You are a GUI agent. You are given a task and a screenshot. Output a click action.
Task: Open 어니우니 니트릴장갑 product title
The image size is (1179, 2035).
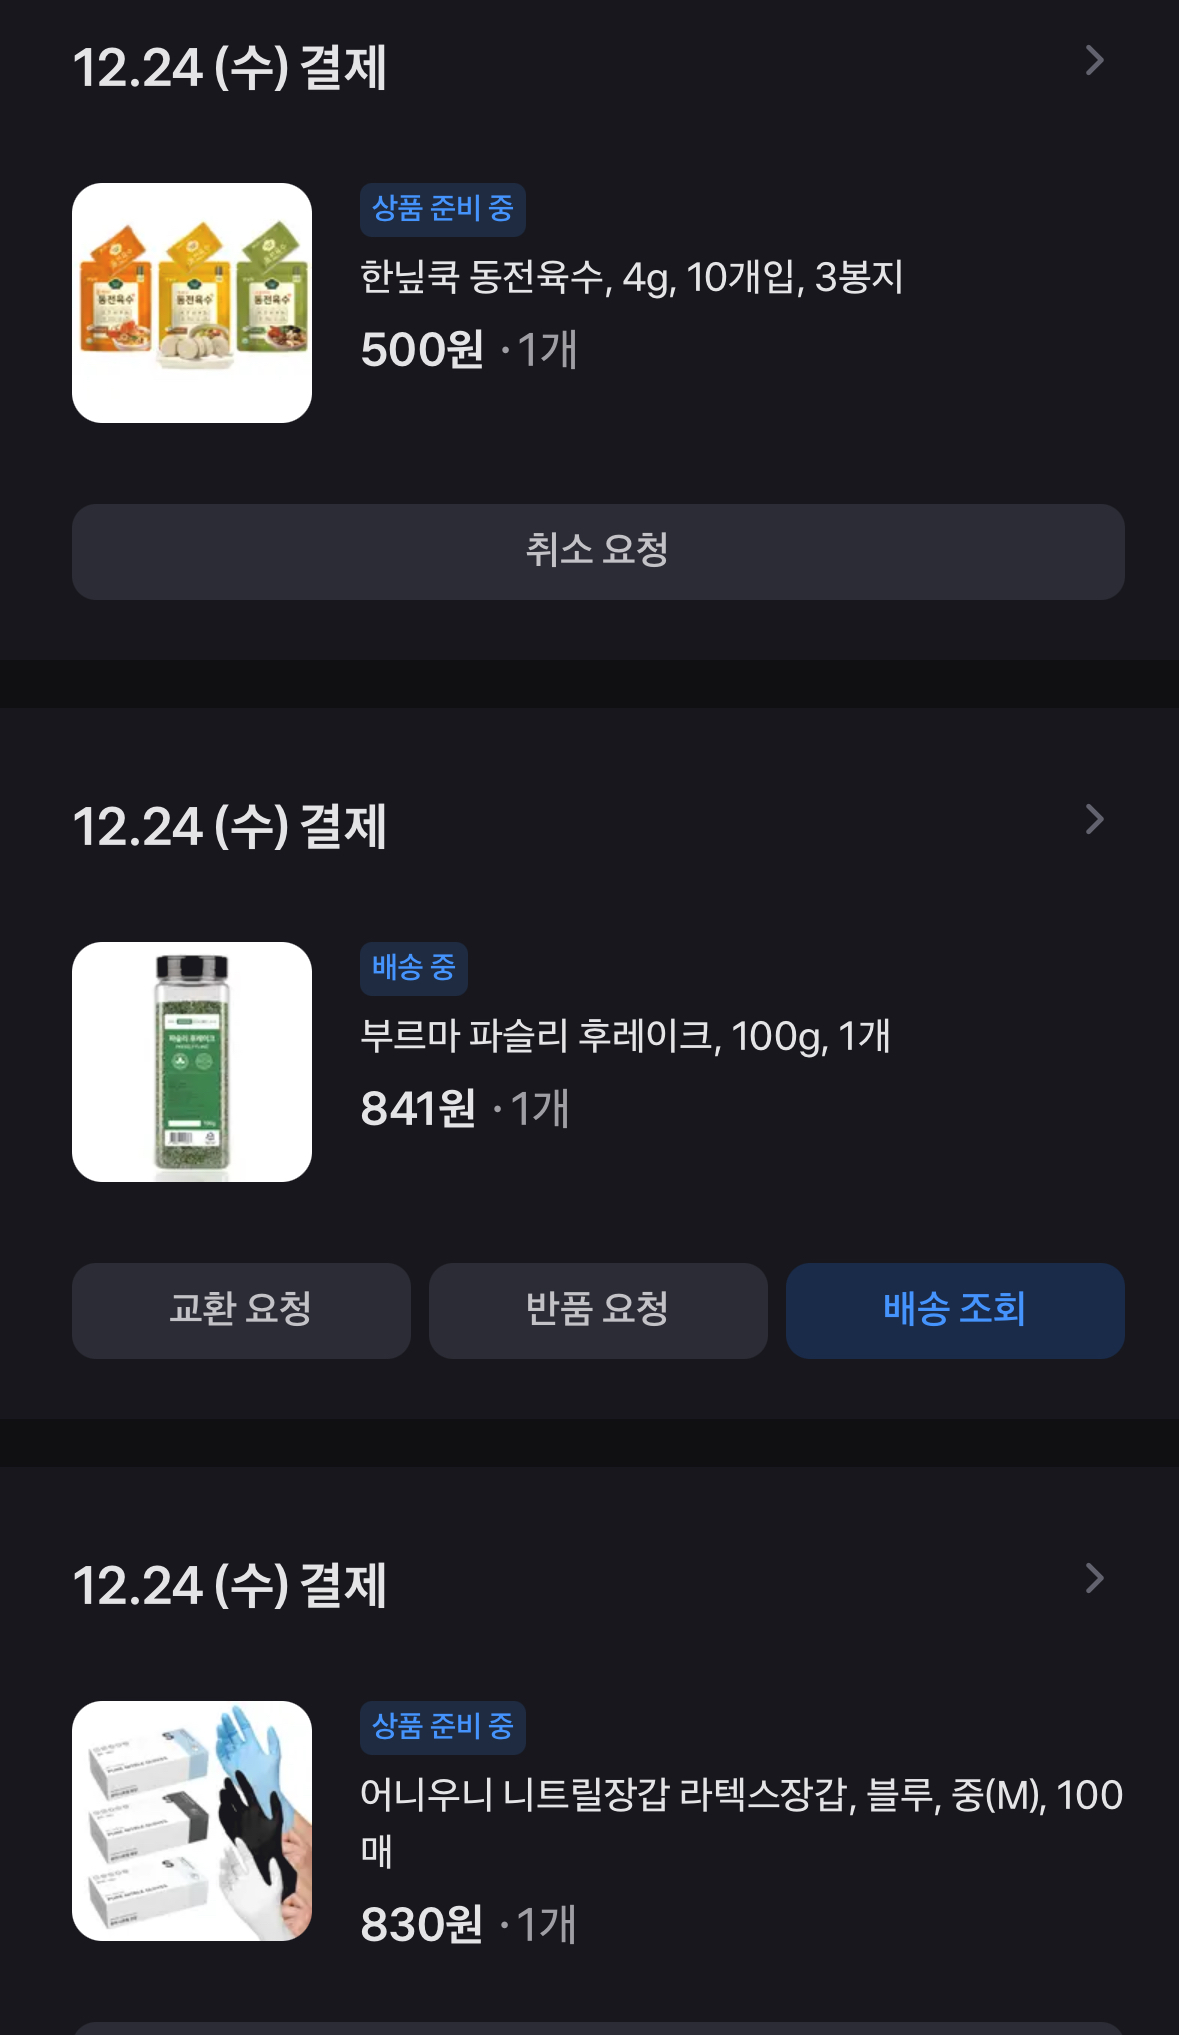[x=740, y=1796]
